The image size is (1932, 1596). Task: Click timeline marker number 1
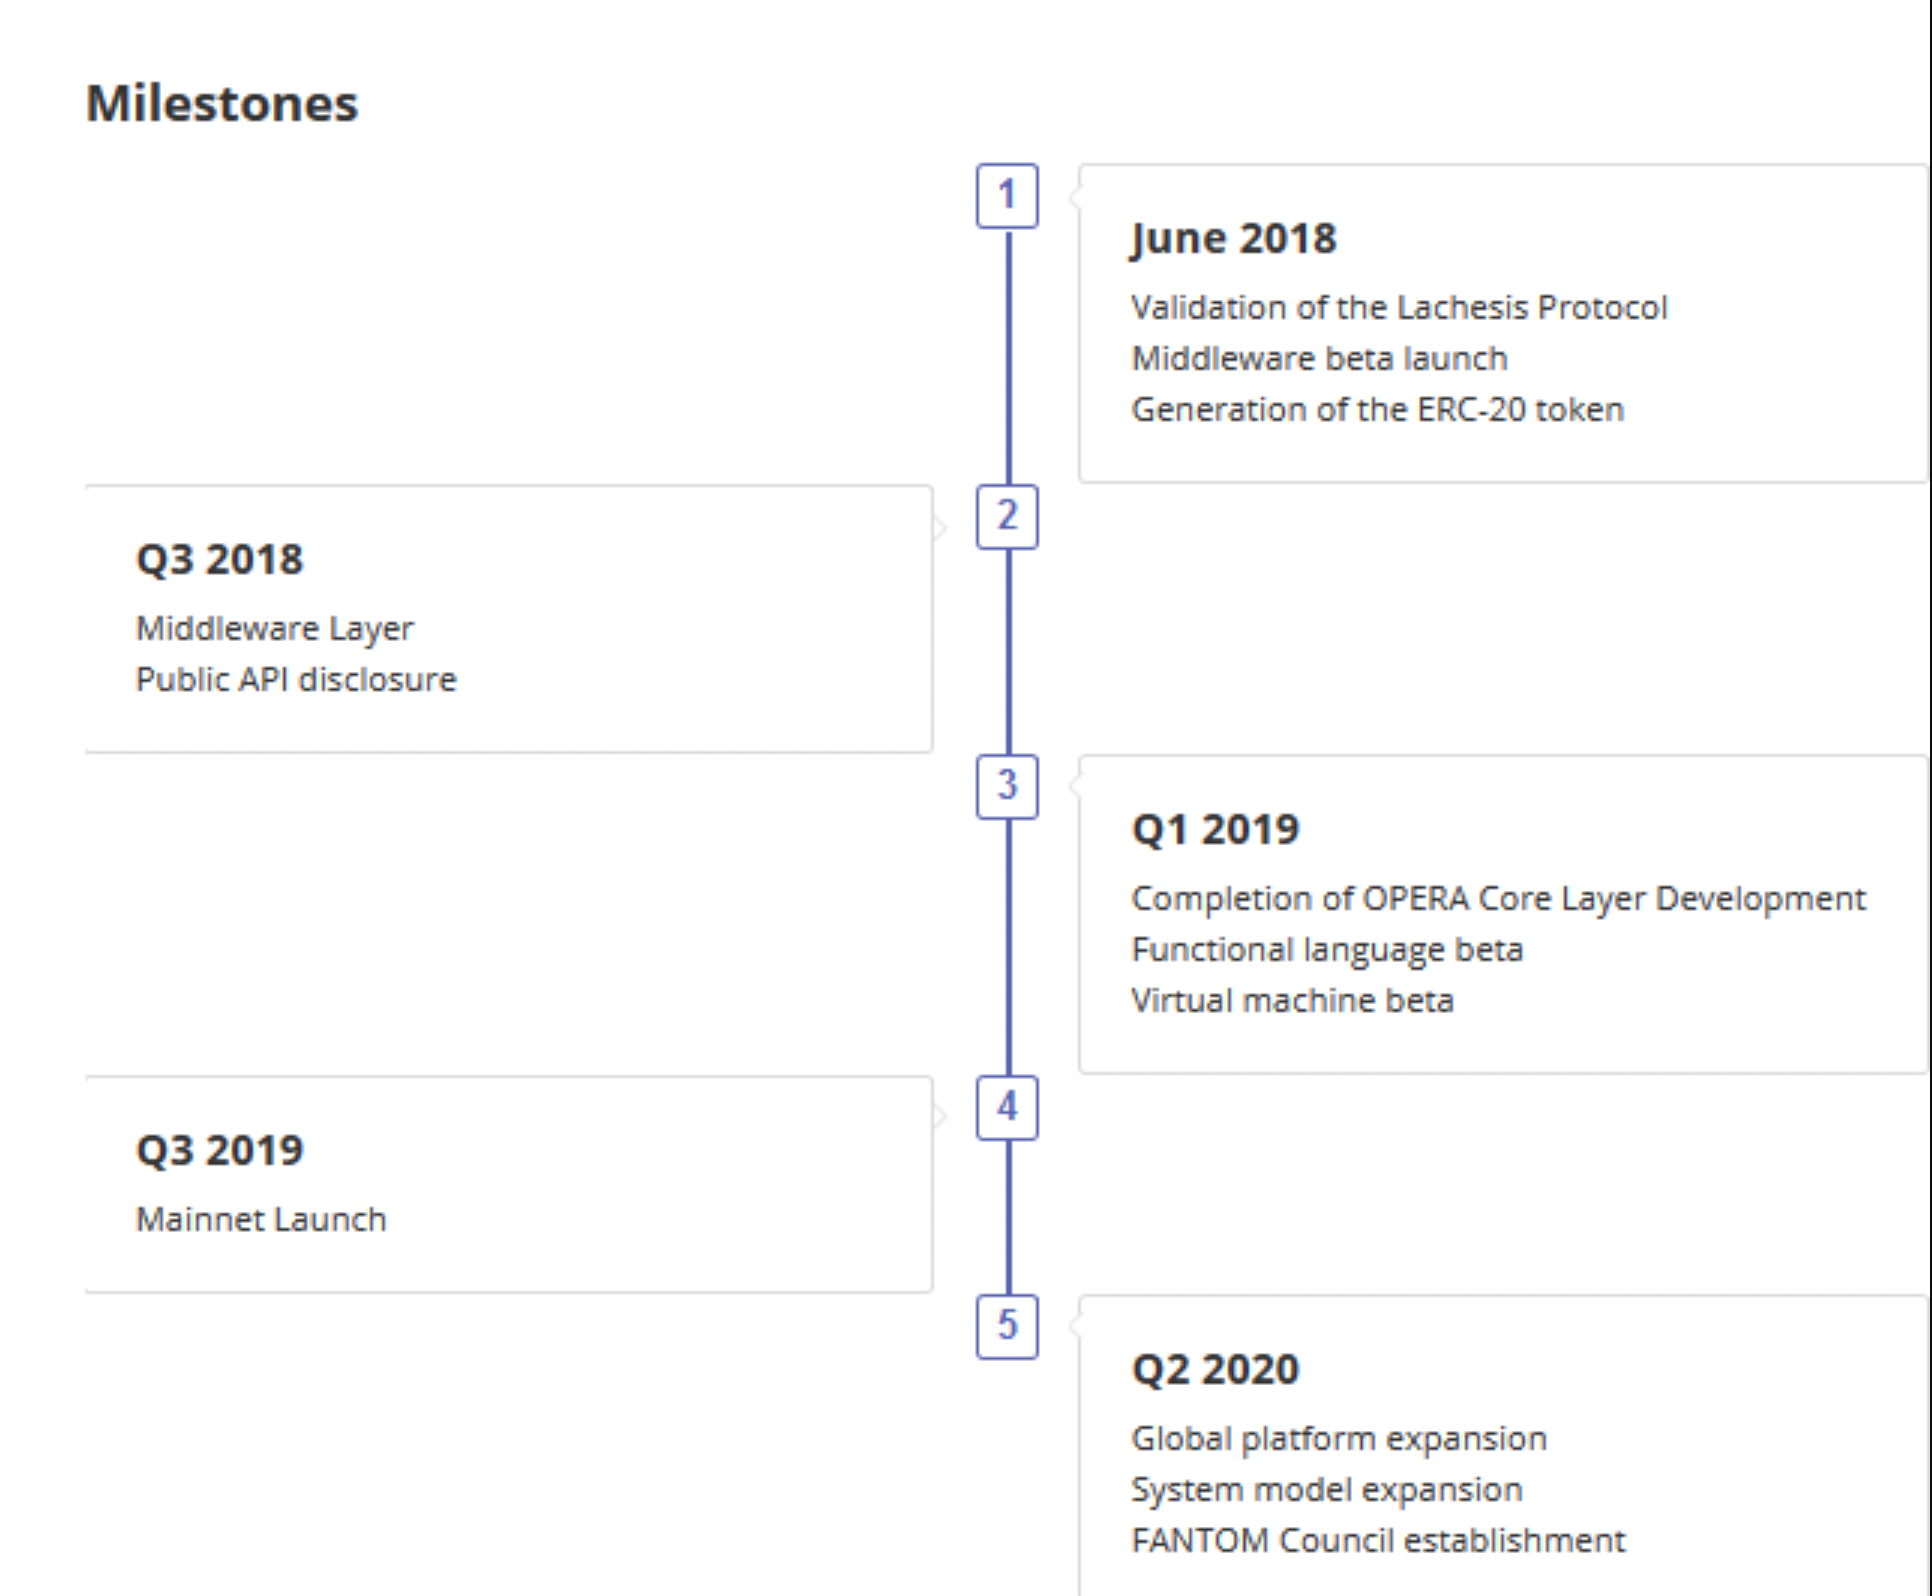1007,196
